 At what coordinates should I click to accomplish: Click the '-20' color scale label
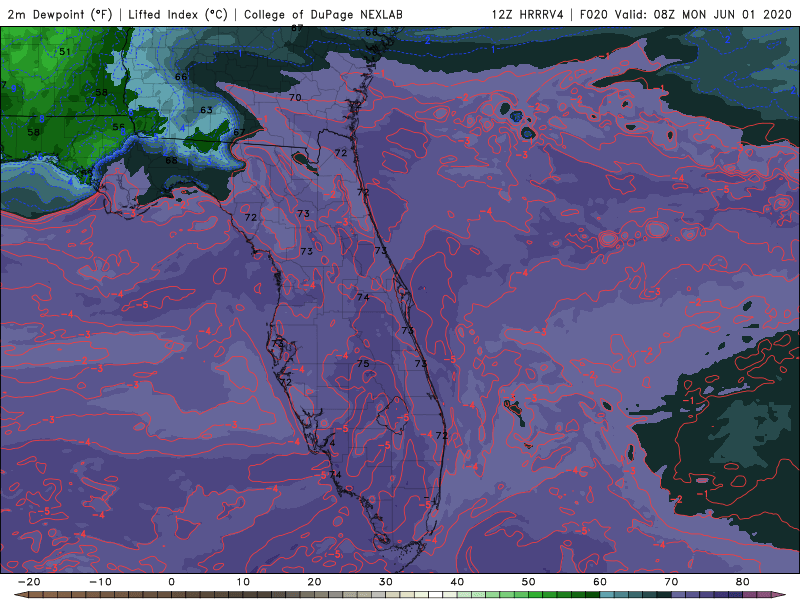29,582
